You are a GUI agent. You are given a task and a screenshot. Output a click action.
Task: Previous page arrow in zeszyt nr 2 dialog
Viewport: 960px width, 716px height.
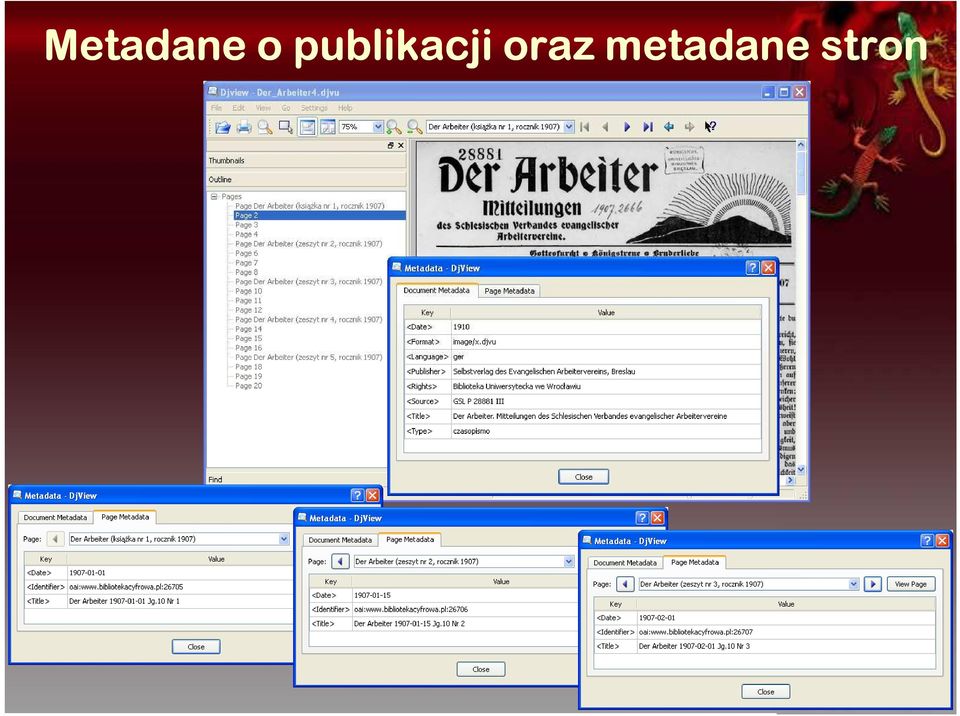click(x=340, y=562)
